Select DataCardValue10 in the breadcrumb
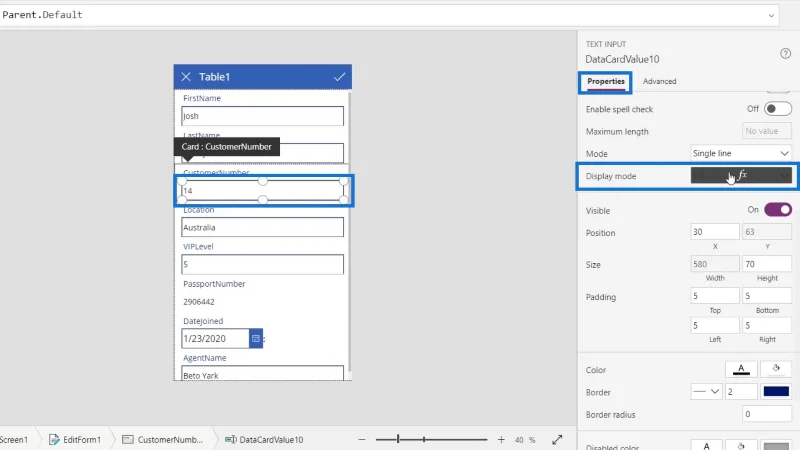This screenshot has width=800, height=450. tap(264, 439)
